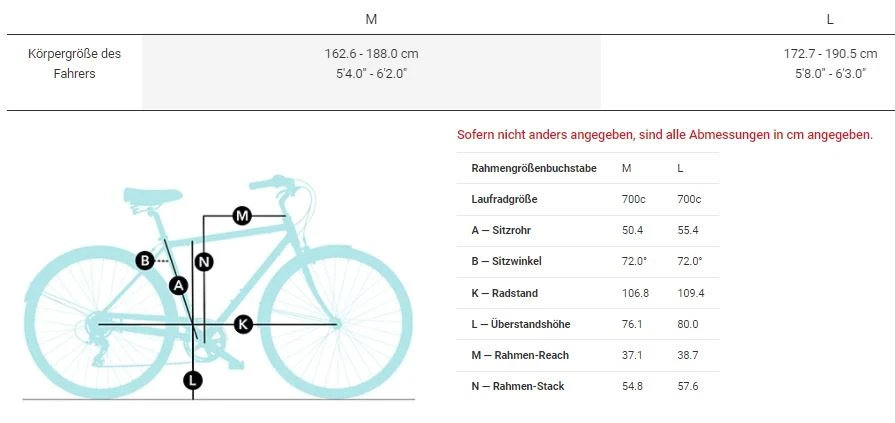Click the L standover height marker
Viewport: 895px width, 423px height.
tap(193, 380)
